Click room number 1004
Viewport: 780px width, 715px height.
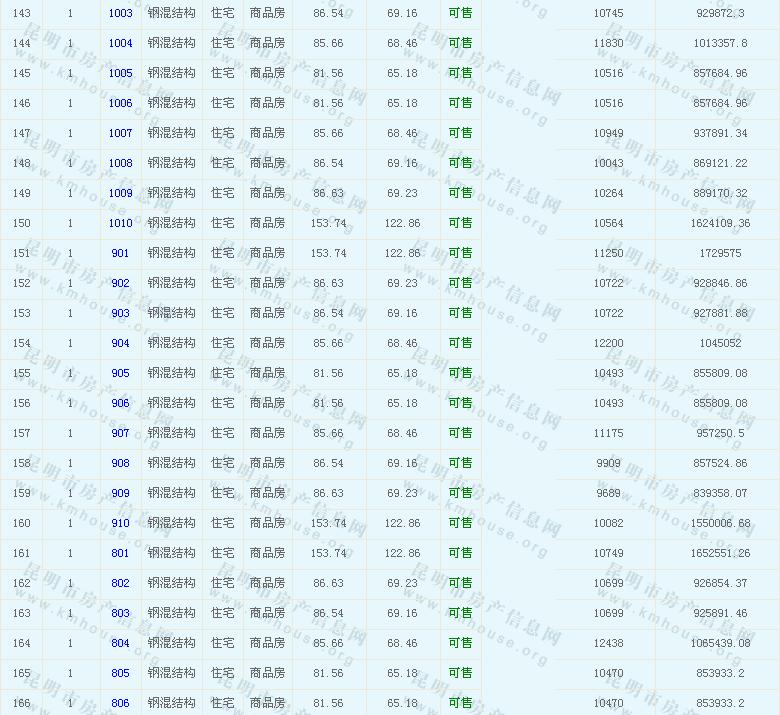click(120, 44)
